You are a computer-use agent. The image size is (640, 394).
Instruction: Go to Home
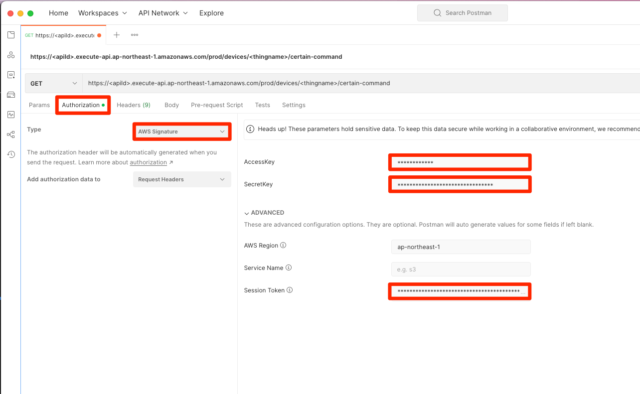click(x=58, y=13)
